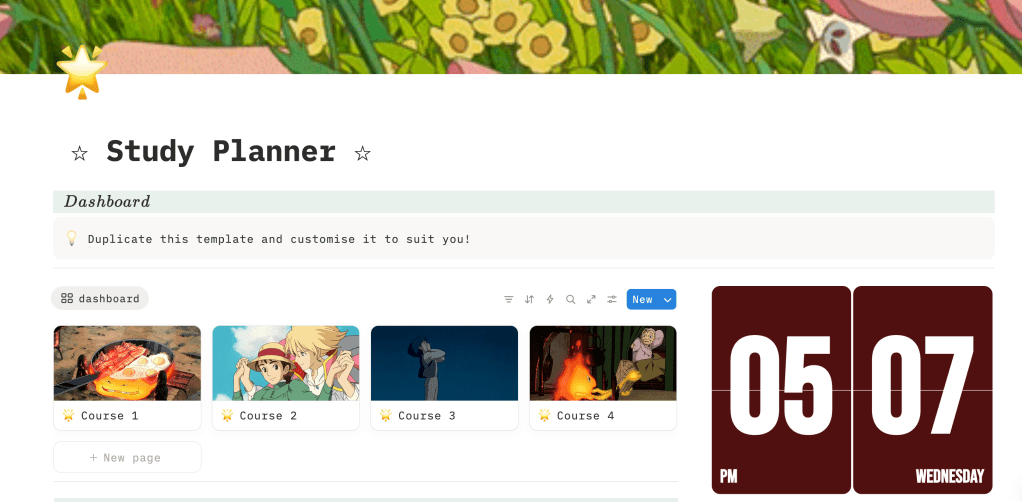The height and width of the screenshot is (502, 1022).
Task: Open the lightning bolt automations icon
Action: coord(549,299)
